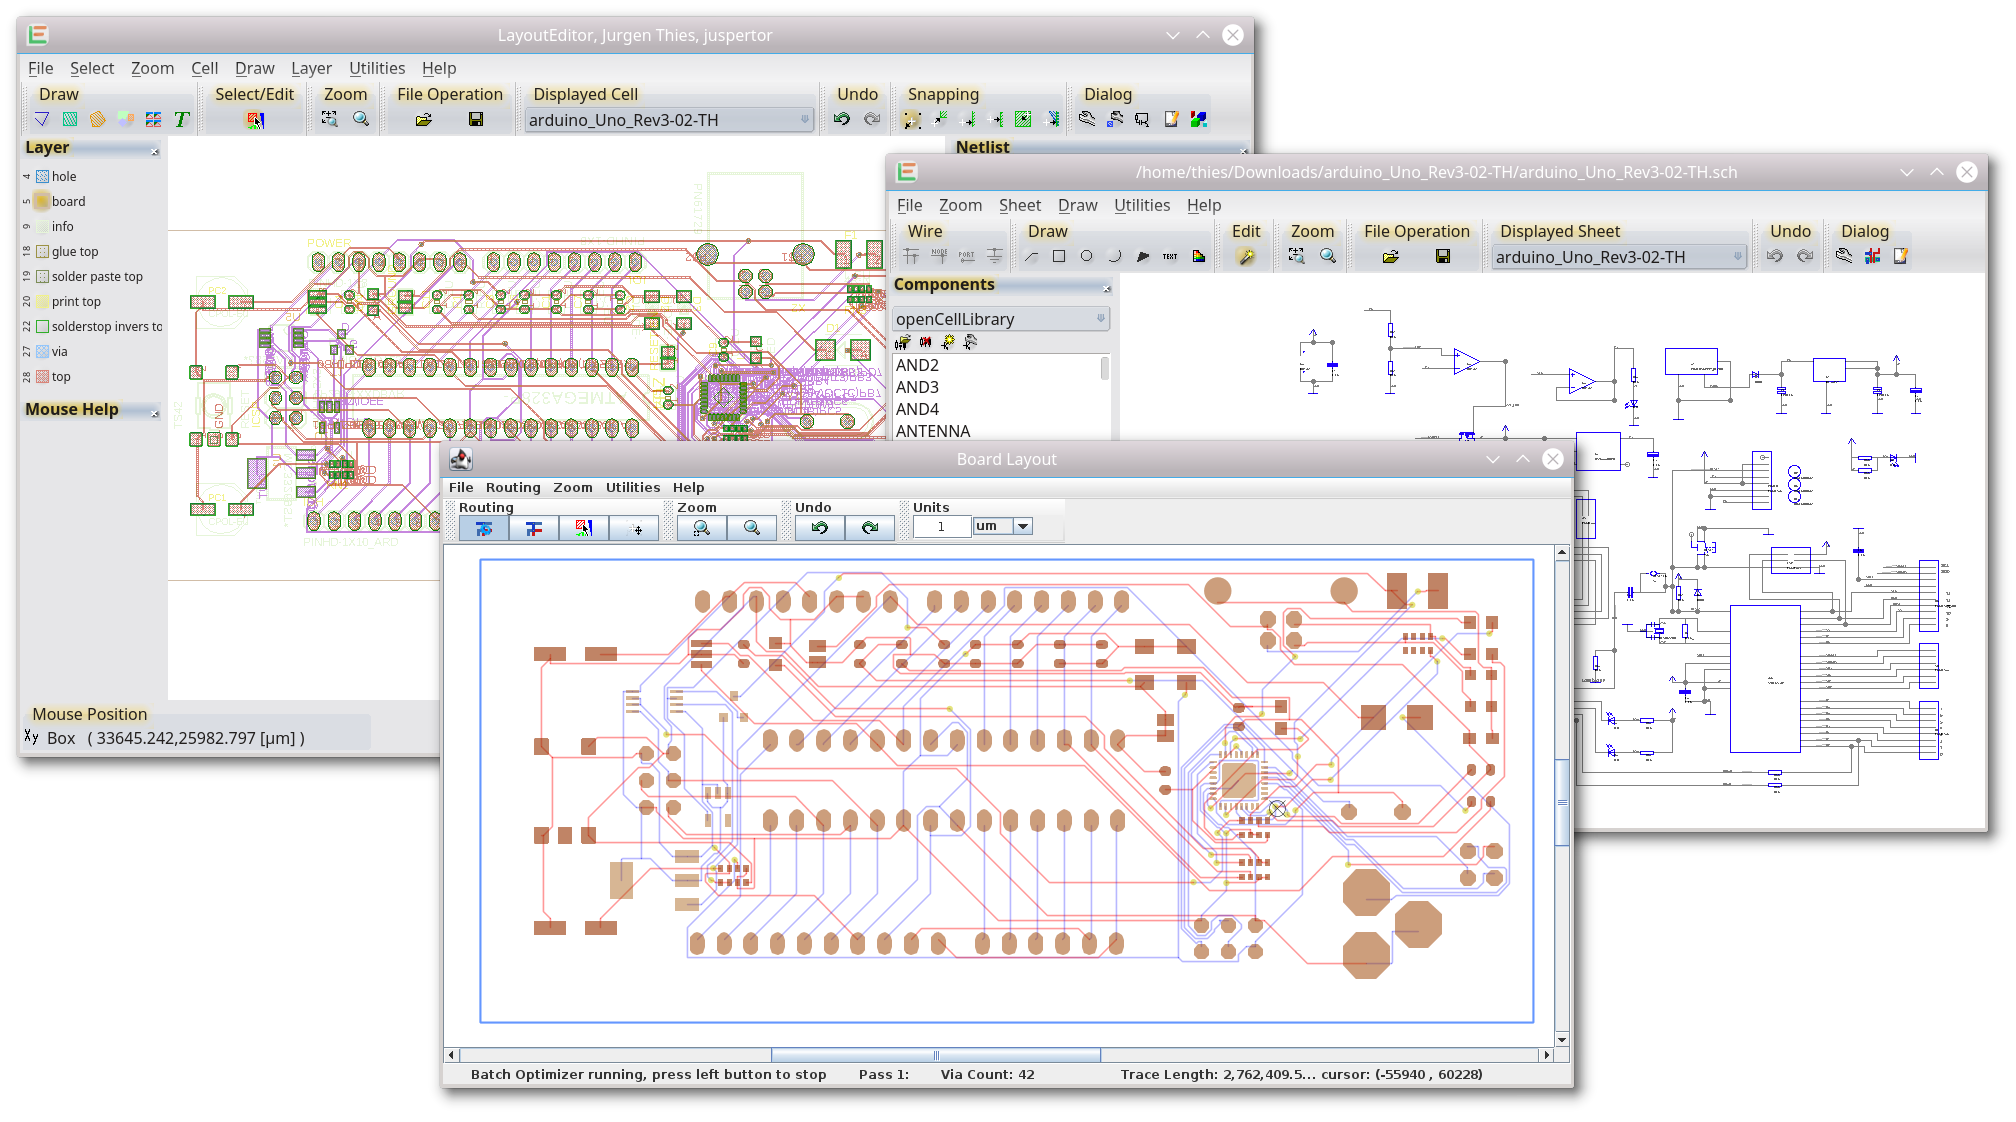Select the Add Wire tool in schematic editor
2016x1122 pixels.
(912, 257)
